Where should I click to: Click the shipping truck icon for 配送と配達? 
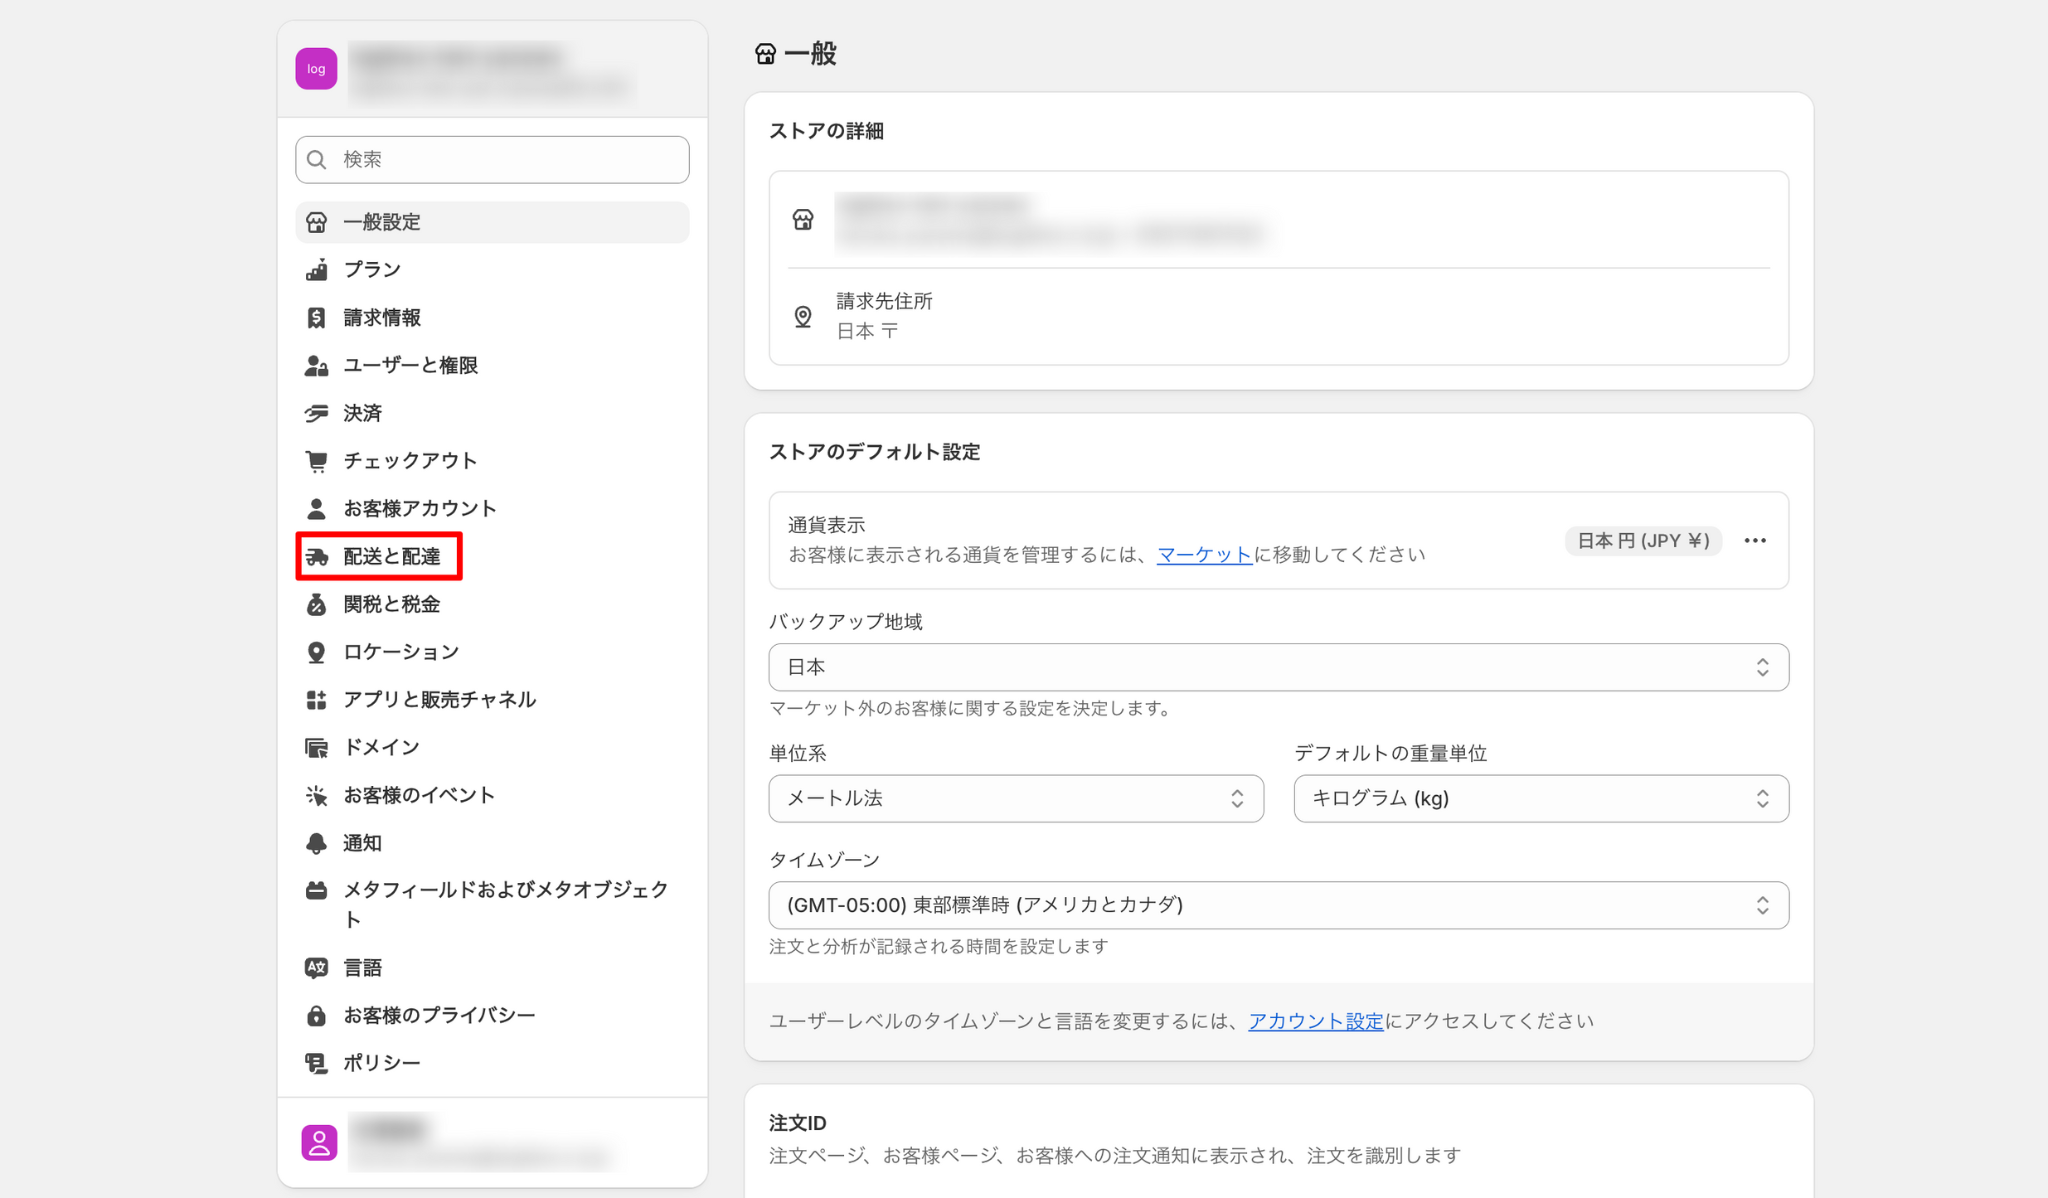[x=317, y=557]
